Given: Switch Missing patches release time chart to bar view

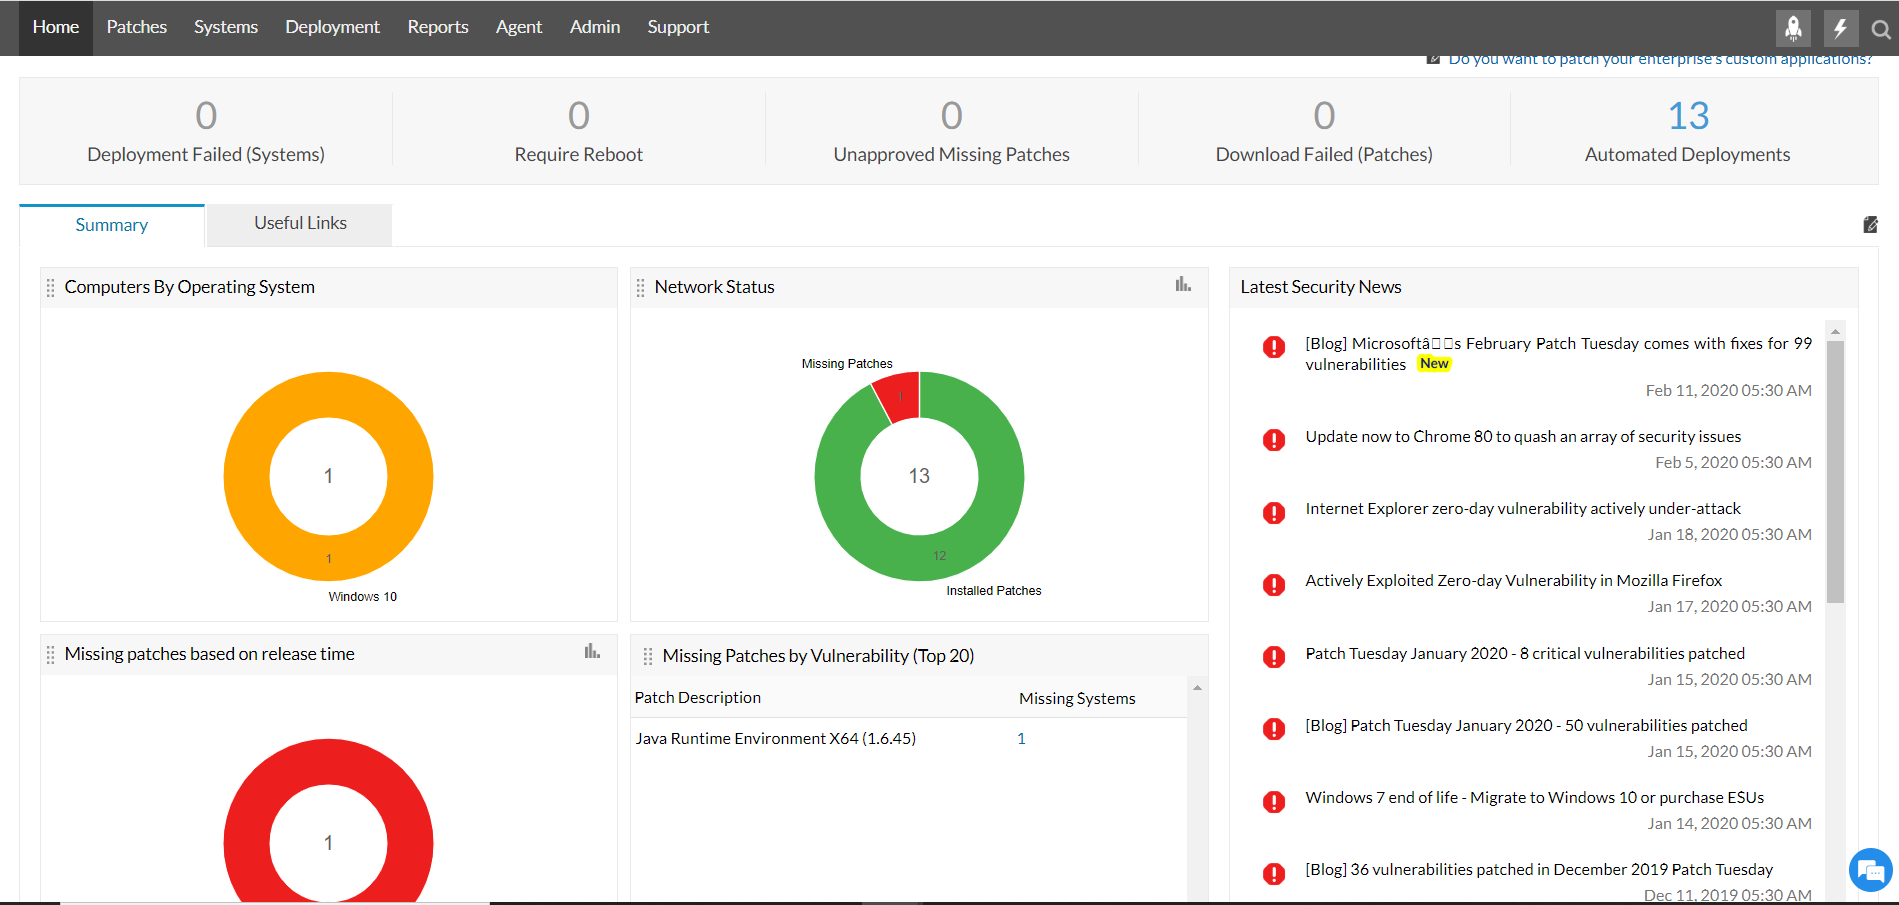Looking at the screenshot, I should point(592,652).
